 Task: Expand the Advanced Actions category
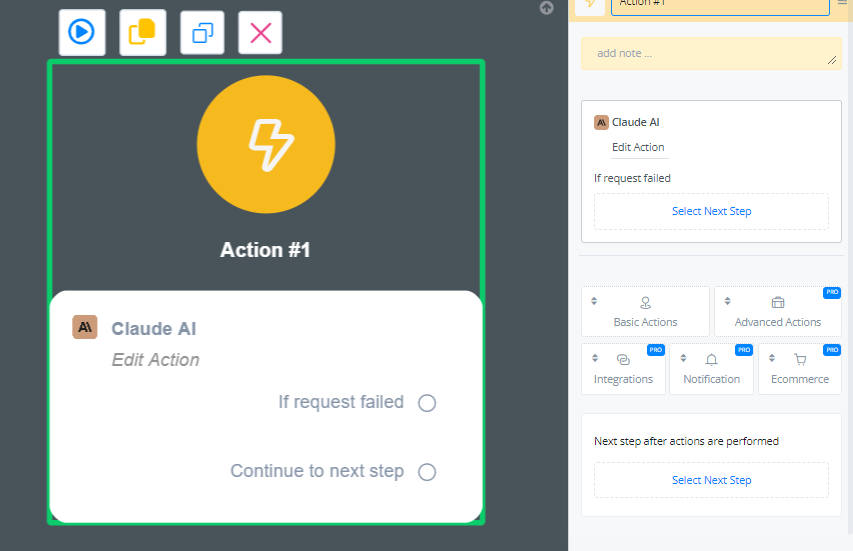[777, 312]
